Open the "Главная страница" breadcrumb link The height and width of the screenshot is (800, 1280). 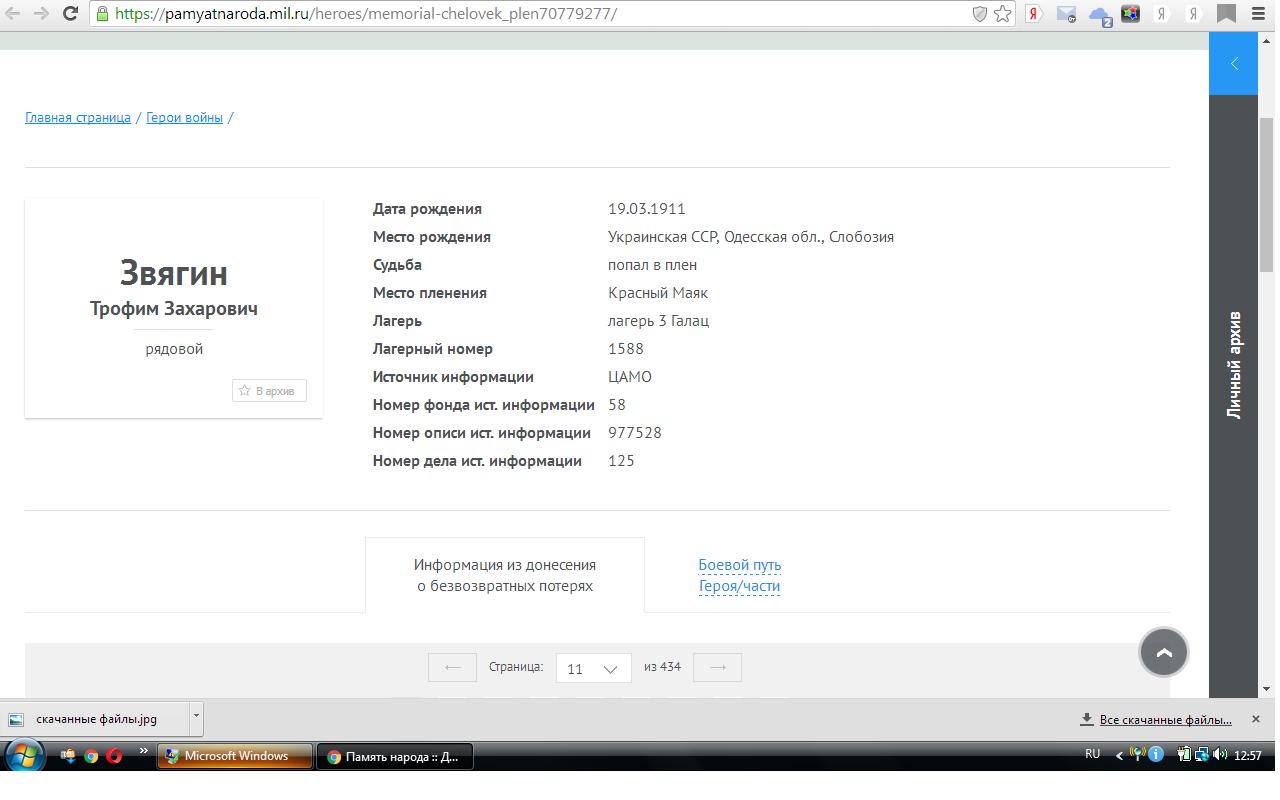(x=78, y=118)
